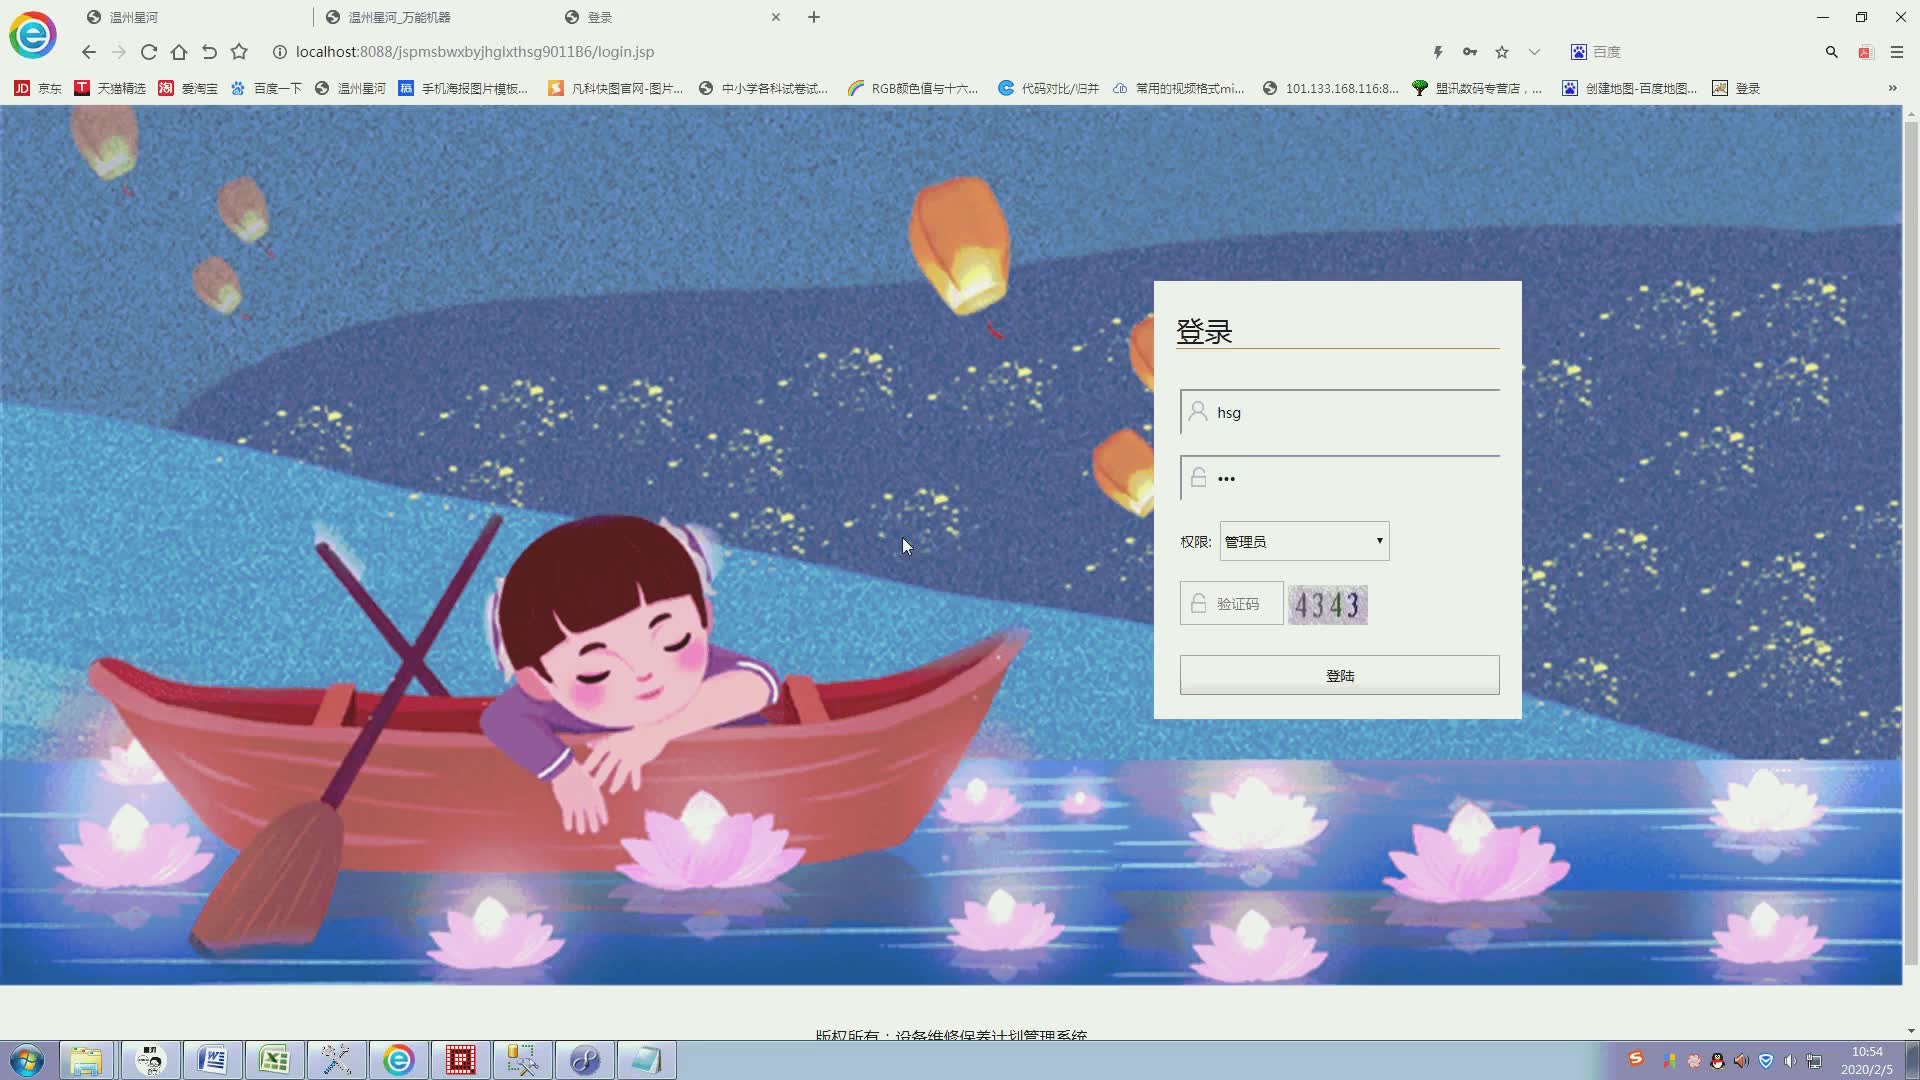Expand the 权限 role dropdown

(x=1304, y=541)
